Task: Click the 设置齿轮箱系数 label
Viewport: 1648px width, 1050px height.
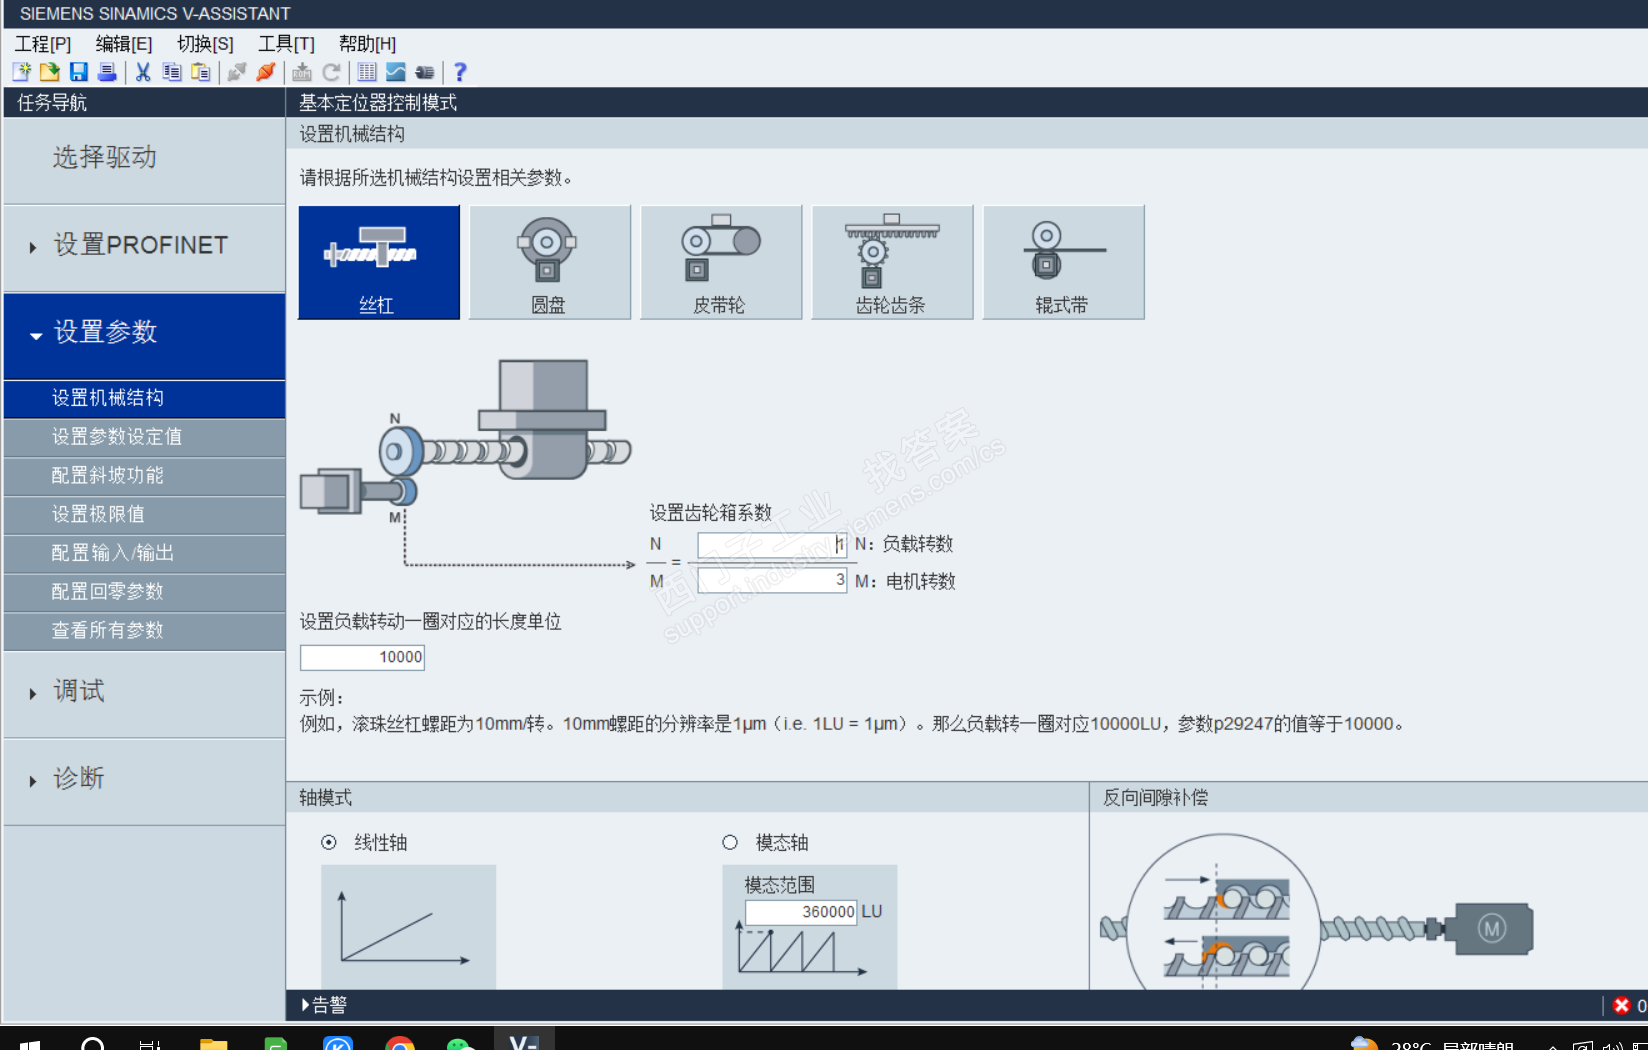Action: [711, 513]
